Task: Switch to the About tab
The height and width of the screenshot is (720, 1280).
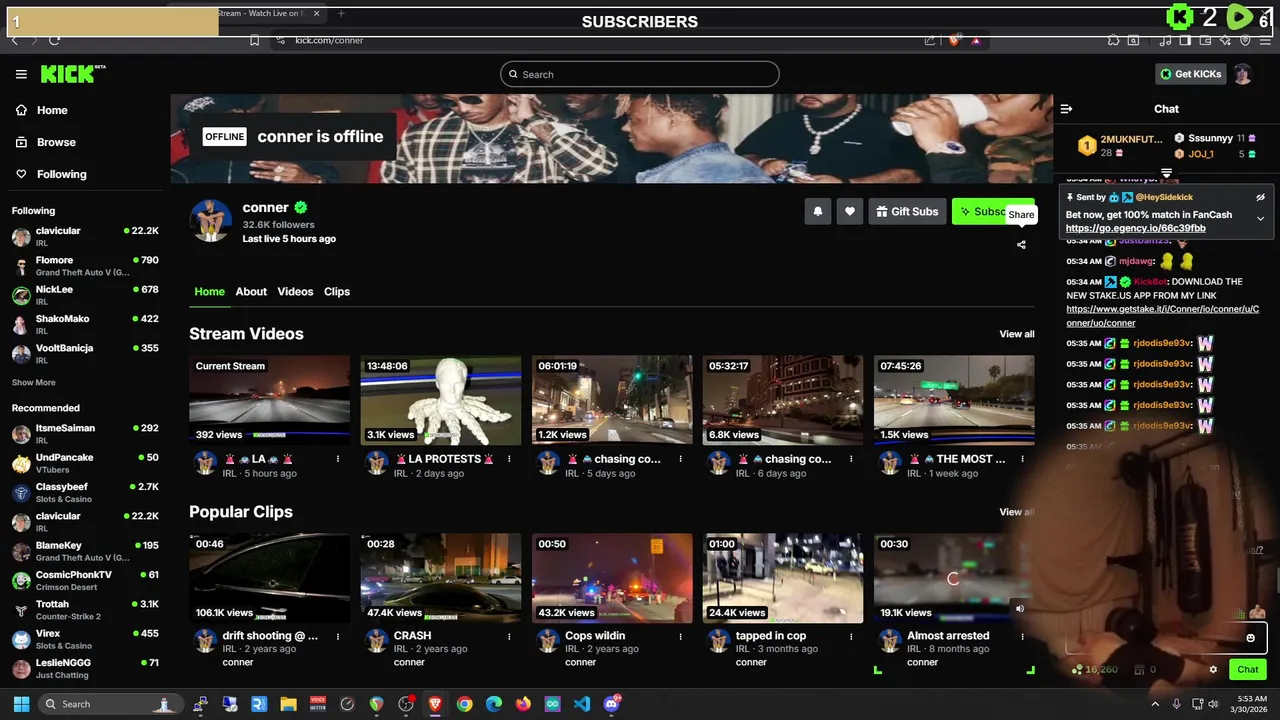Action: pos(251,292)
